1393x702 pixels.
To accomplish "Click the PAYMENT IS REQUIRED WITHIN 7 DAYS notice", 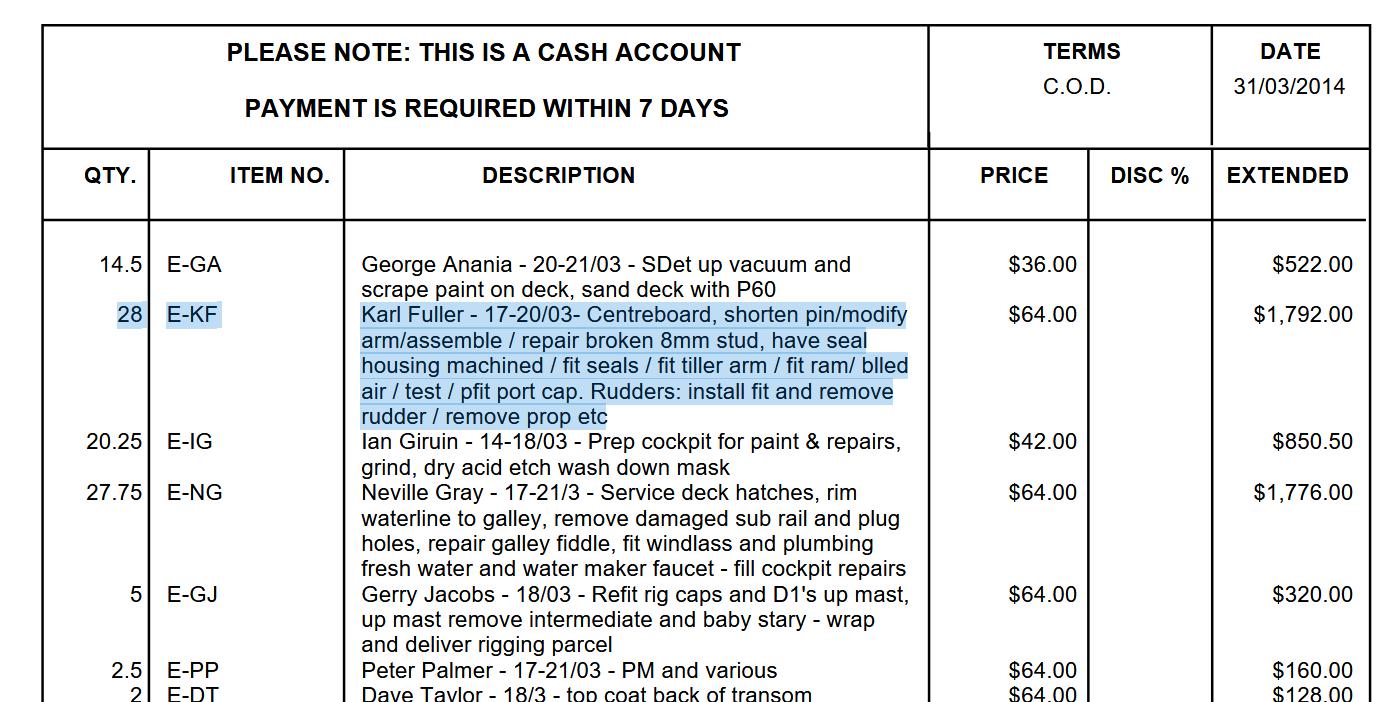I will pyautogui.click(x=487, y=109).
